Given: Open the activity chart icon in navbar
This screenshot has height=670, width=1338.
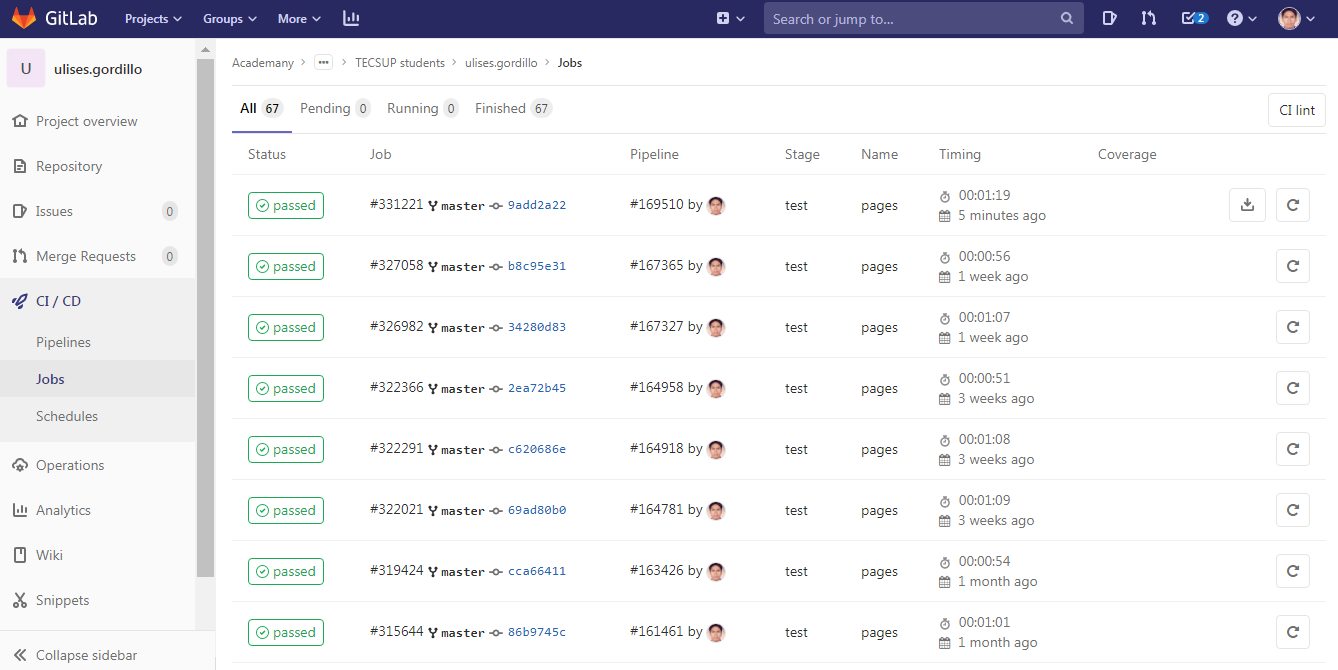Looking at the screenshot, I should pyautogui.click(x=351, y=18).
